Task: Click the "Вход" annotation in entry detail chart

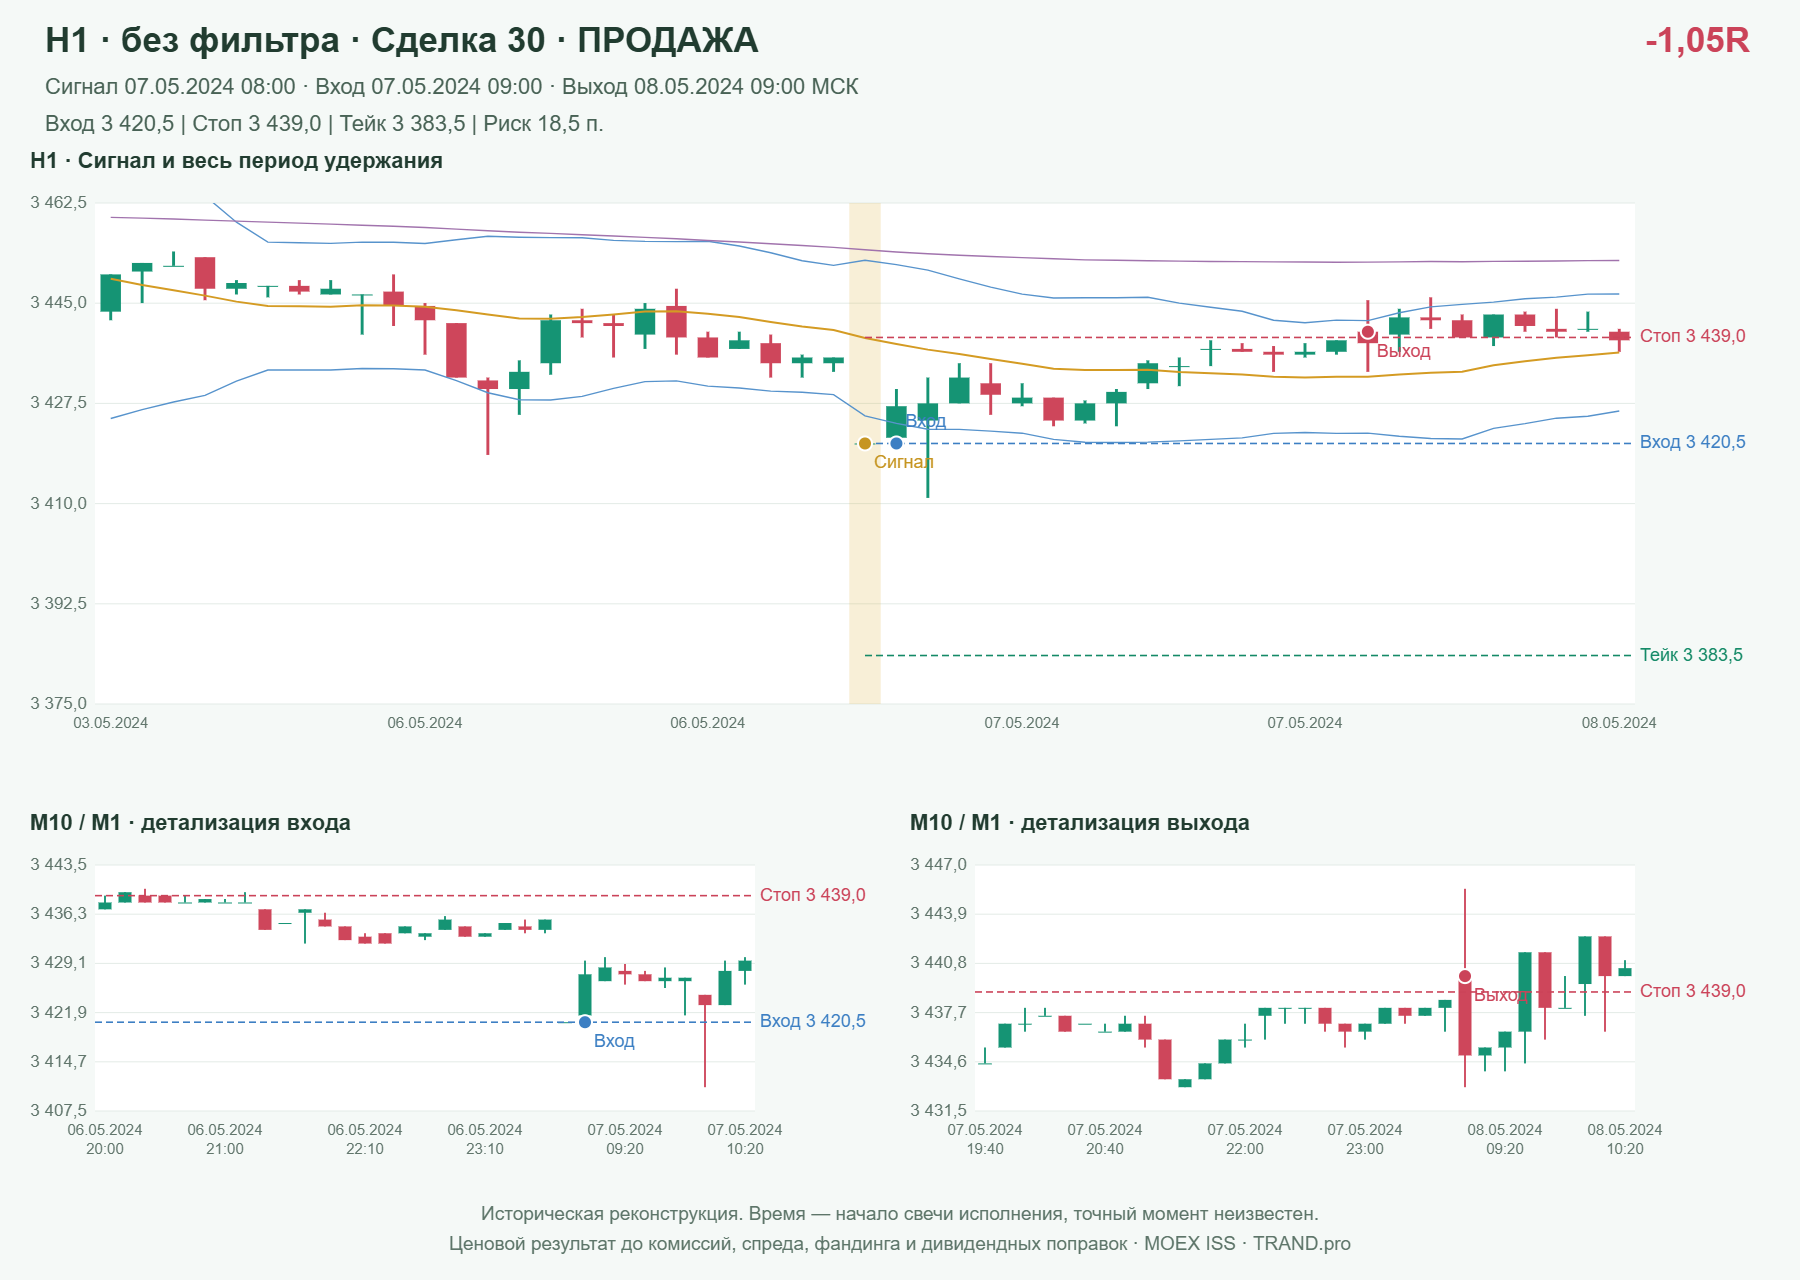Action: tap(614, 1041)
